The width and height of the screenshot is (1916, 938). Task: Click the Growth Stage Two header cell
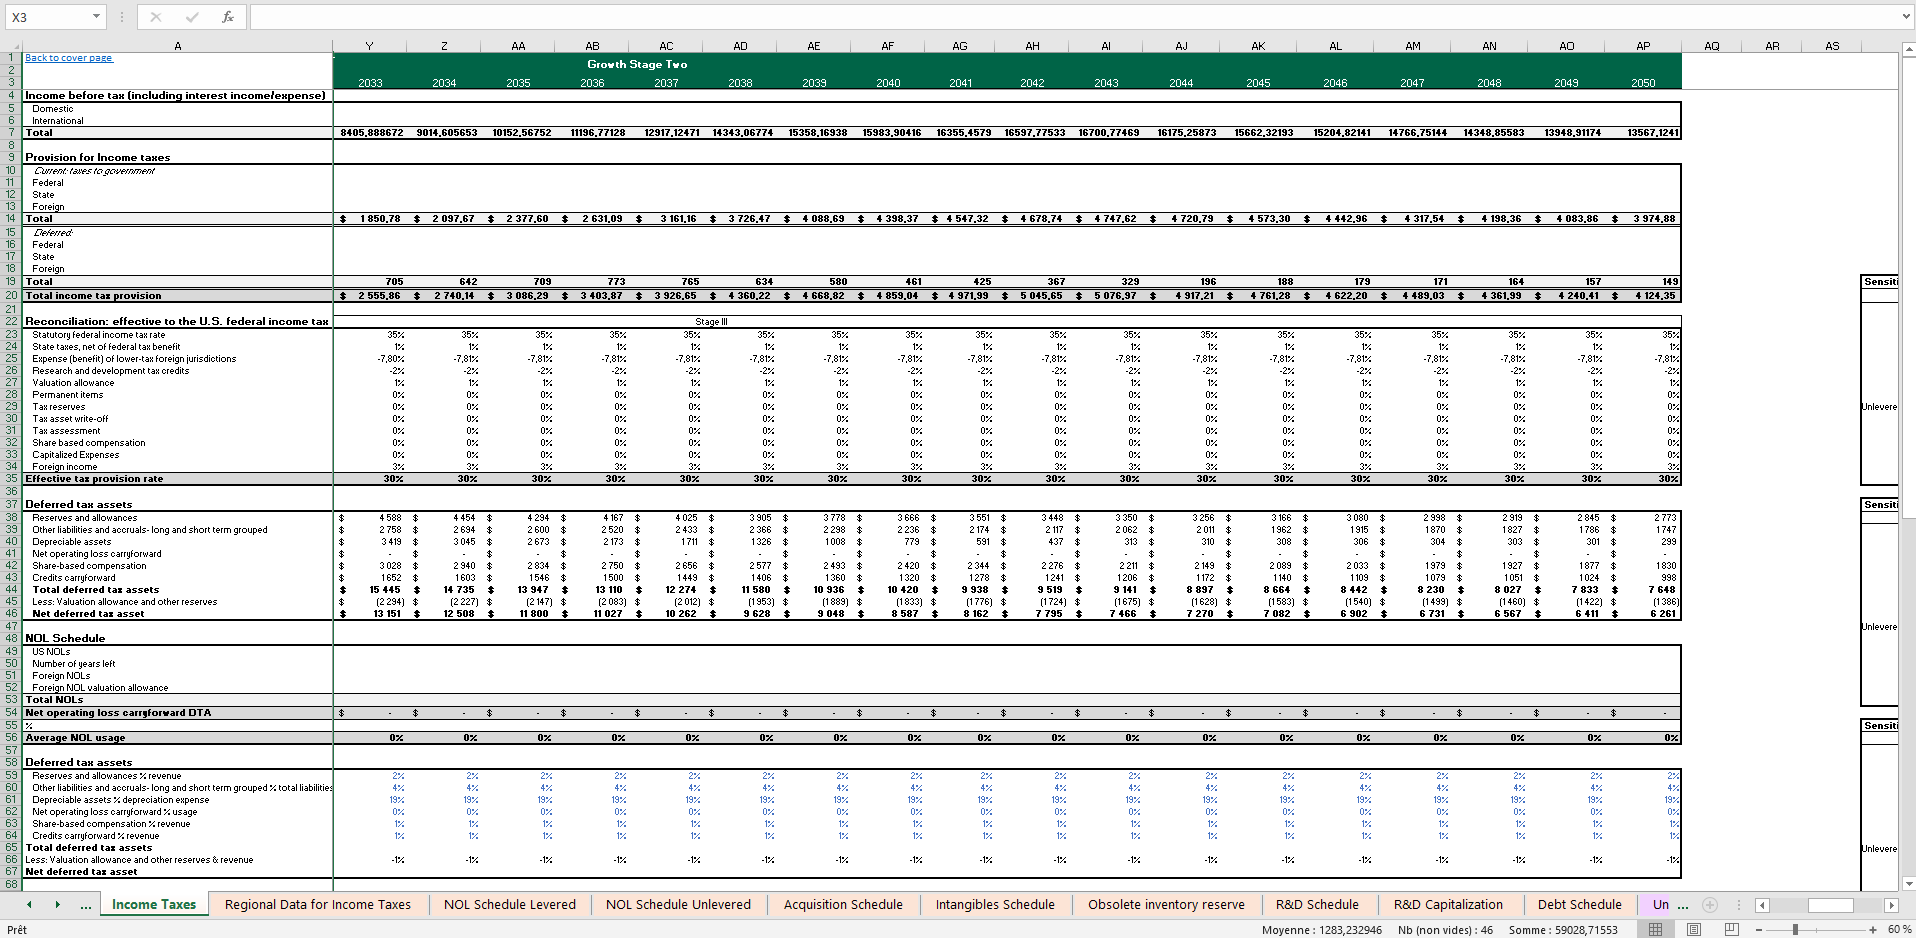pyautogui.click(x=637, y=64)
